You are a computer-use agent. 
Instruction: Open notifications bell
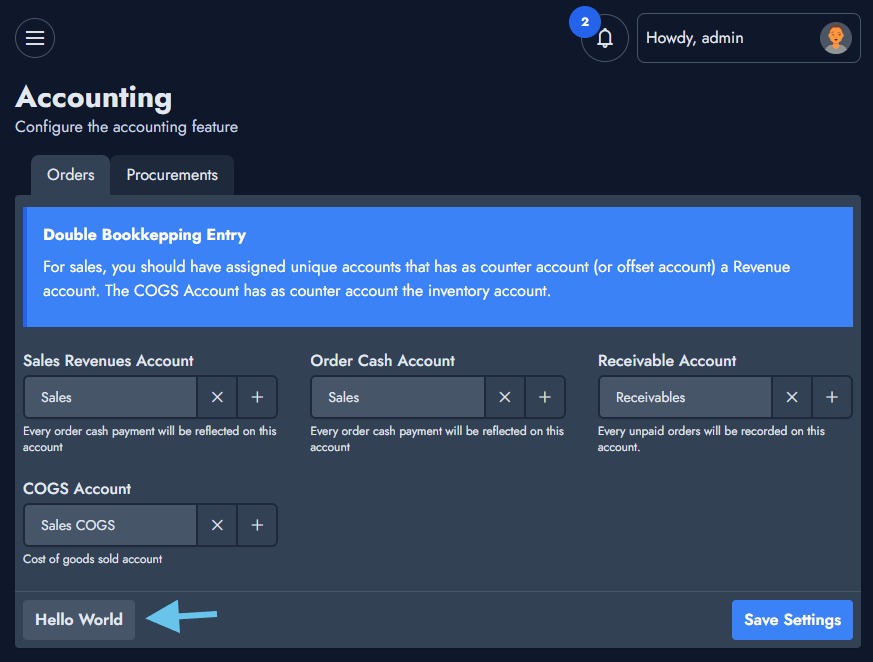(x=605, y=38)
